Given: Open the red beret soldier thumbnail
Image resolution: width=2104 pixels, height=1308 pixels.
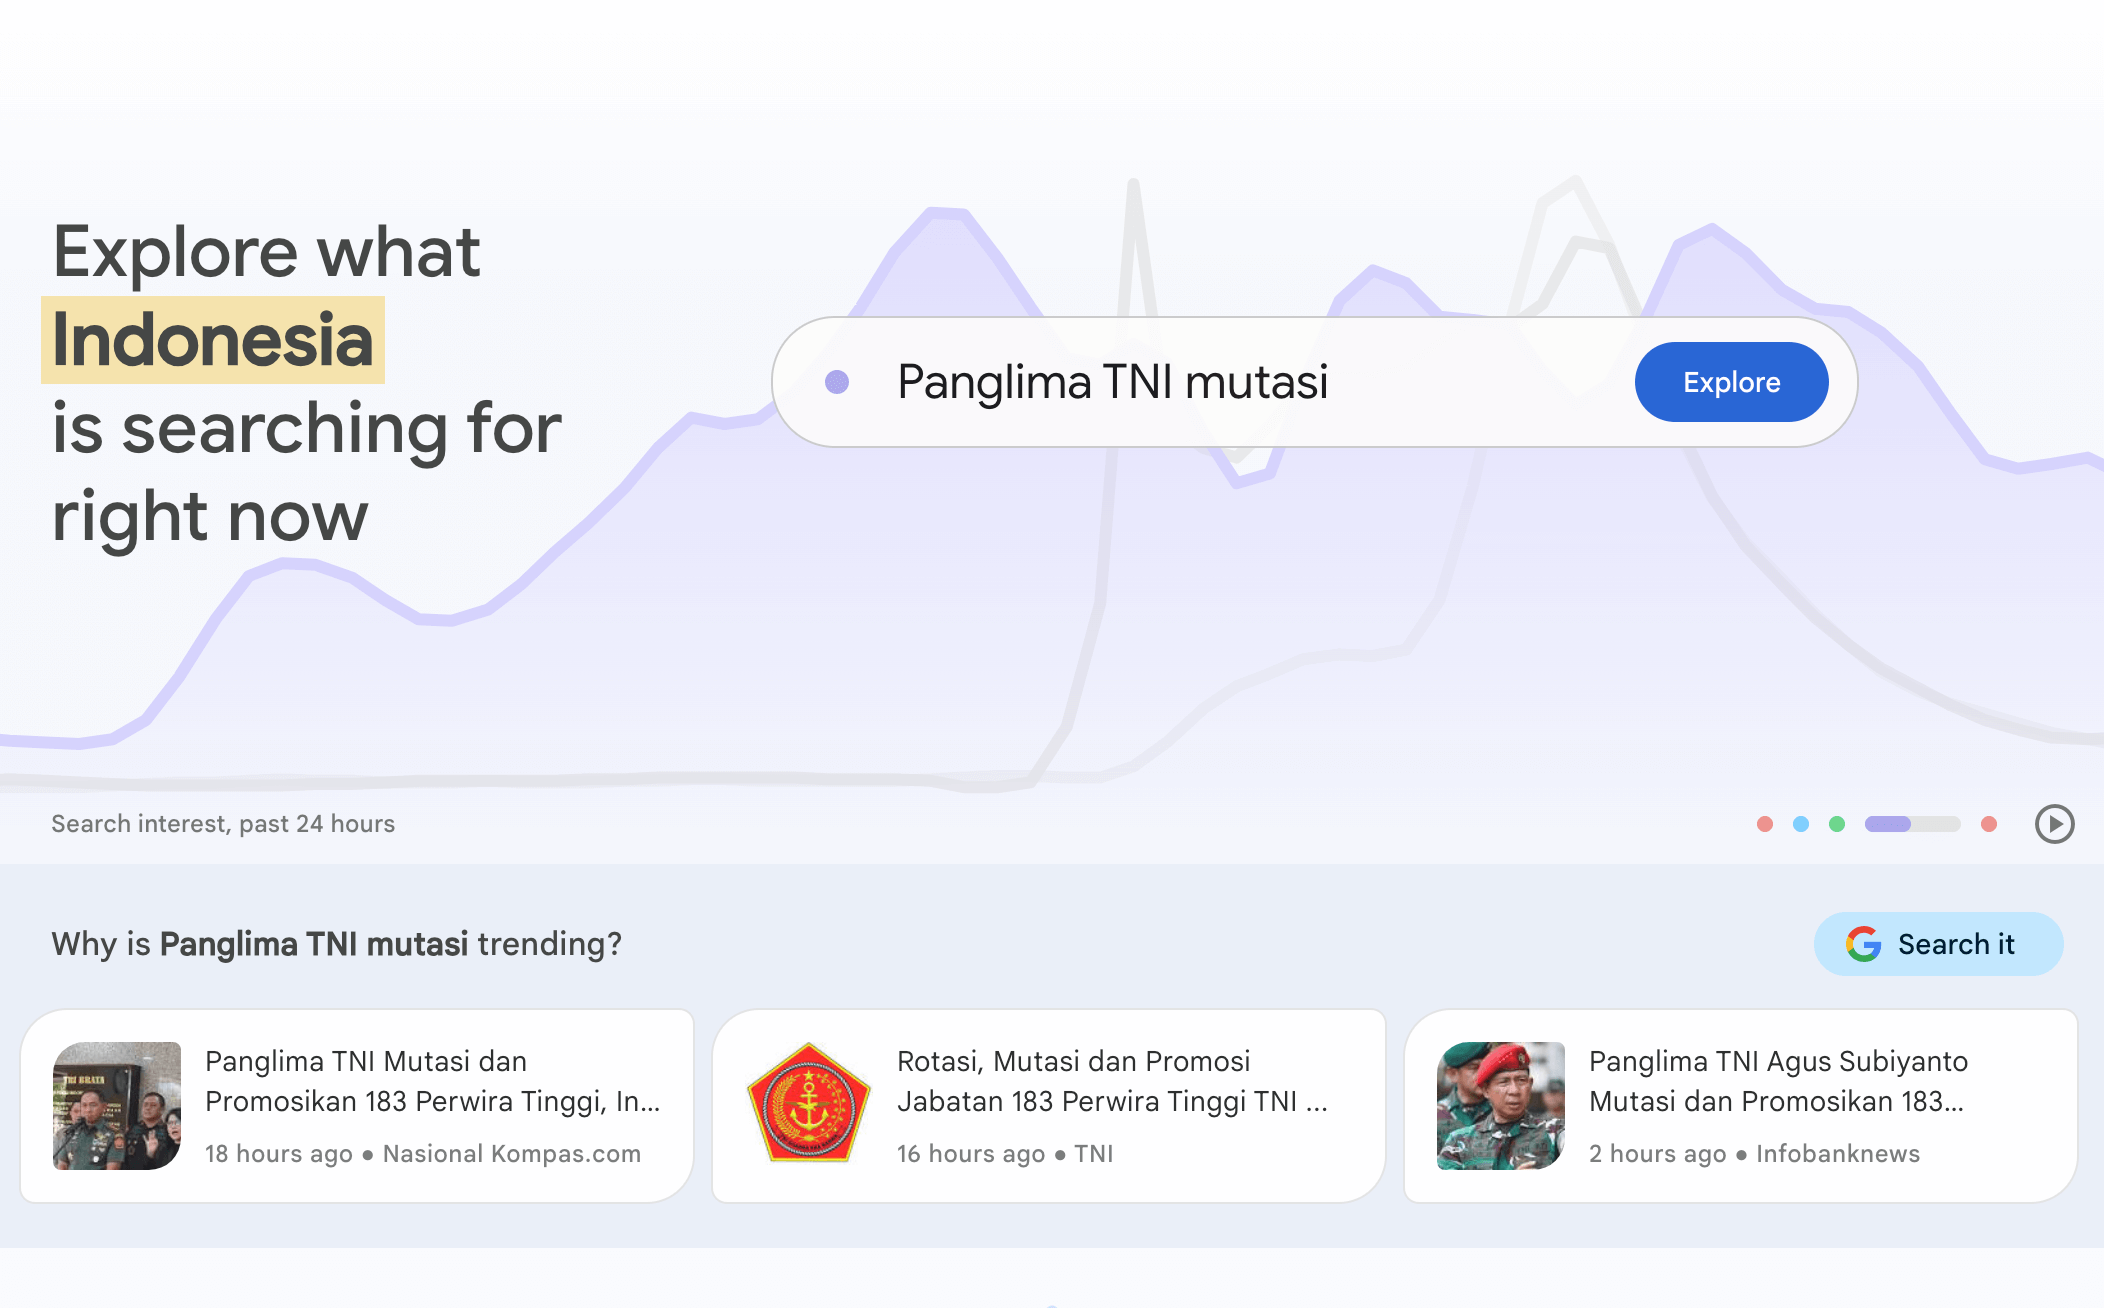Looking at the screenshot, I should [1501, 1106].
